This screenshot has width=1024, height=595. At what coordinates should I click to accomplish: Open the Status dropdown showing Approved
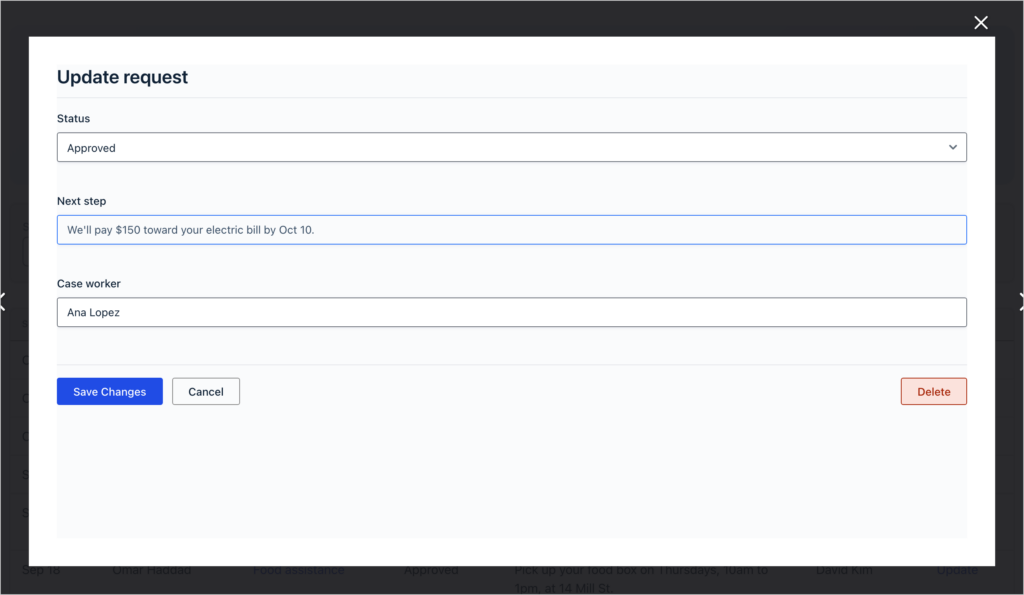click(511, 148)
